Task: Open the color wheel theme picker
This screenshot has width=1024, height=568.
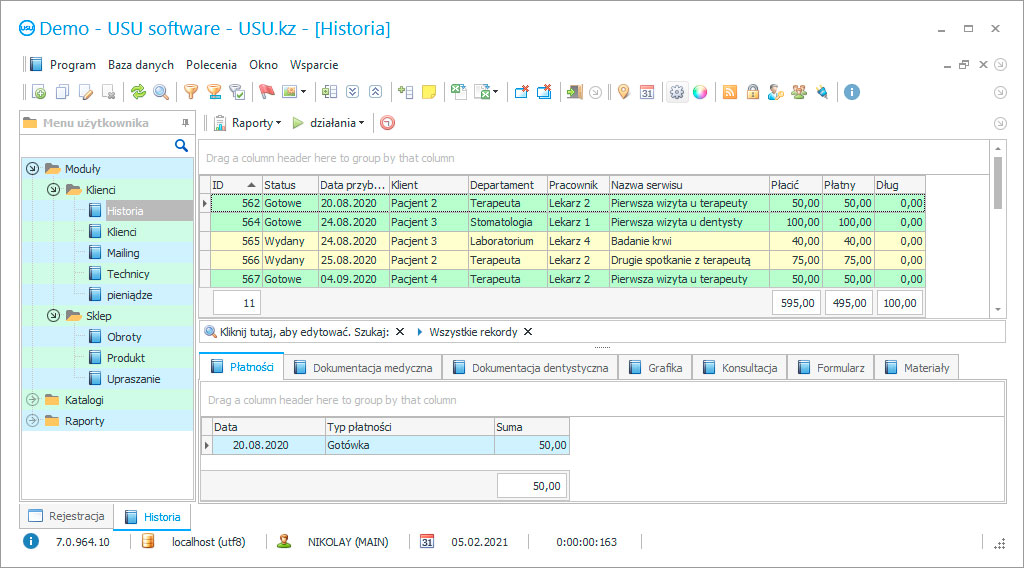Action: click(700, 92)
